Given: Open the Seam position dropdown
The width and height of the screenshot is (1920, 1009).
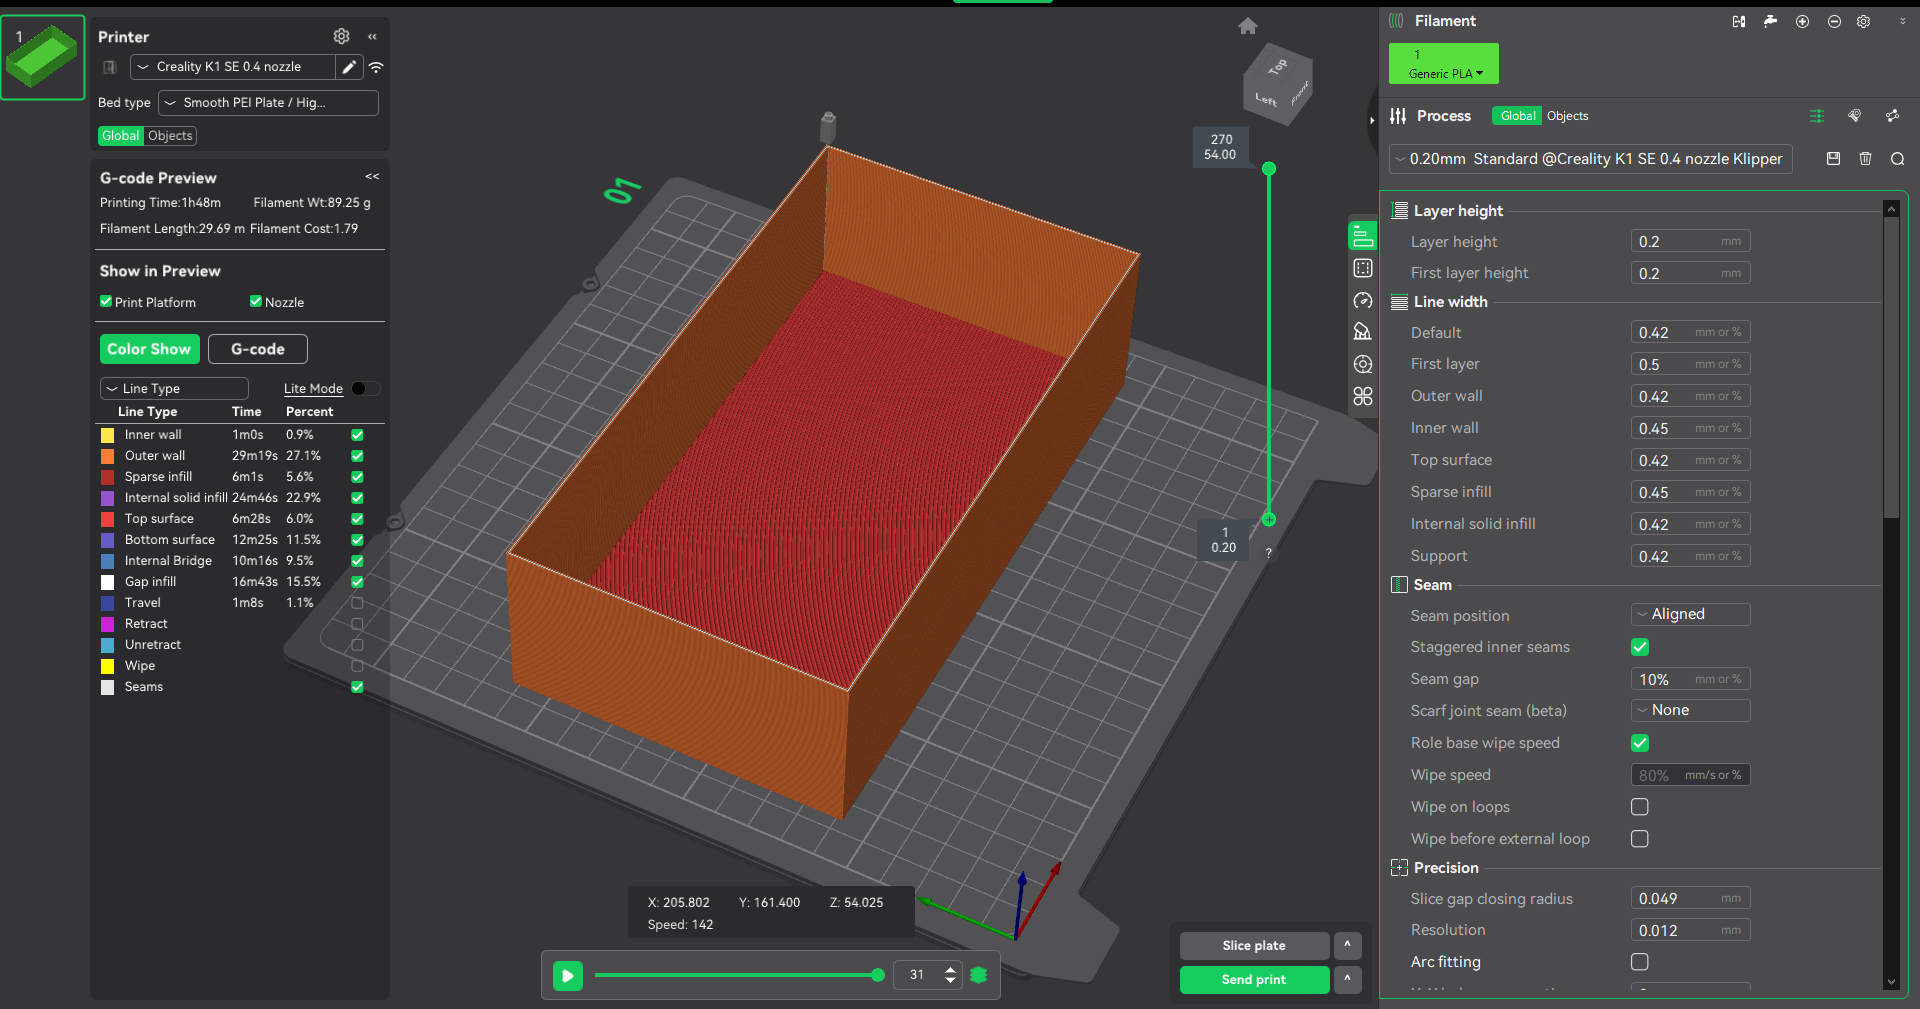Looking at the screenshot, I should [x=1690, y=615].
